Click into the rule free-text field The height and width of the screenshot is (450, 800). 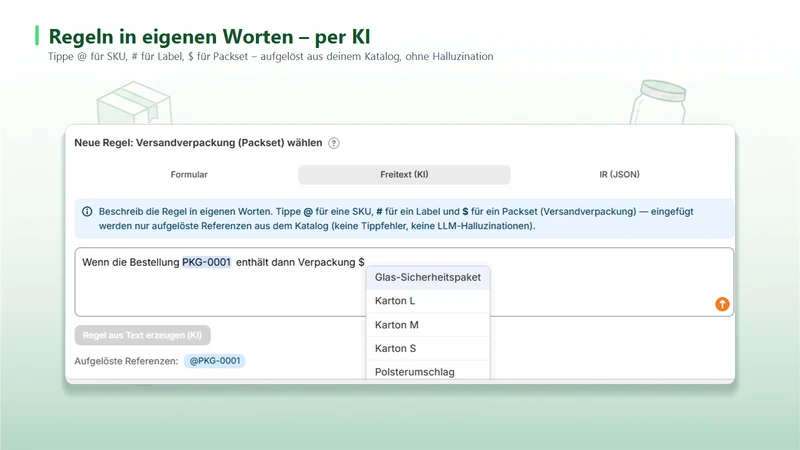click(404, 282)
